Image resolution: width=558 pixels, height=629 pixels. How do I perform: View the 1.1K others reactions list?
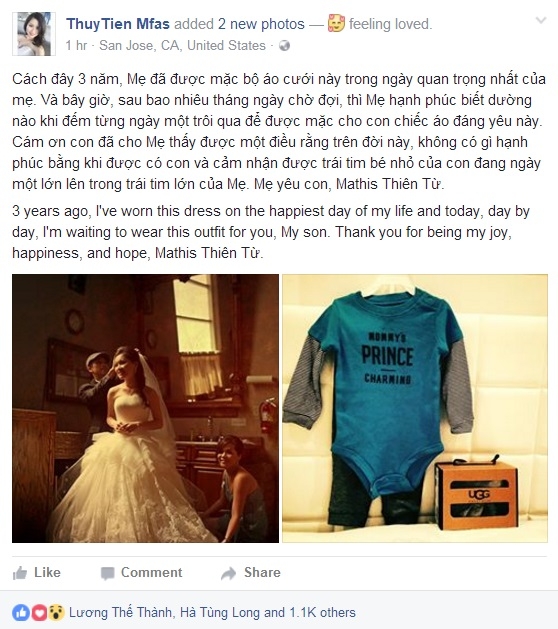(x=323, y=613)
